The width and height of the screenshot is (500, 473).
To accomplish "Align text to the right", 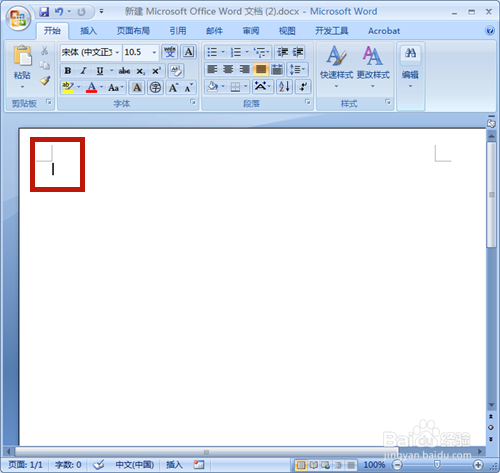I will click(x=244, y=69).
